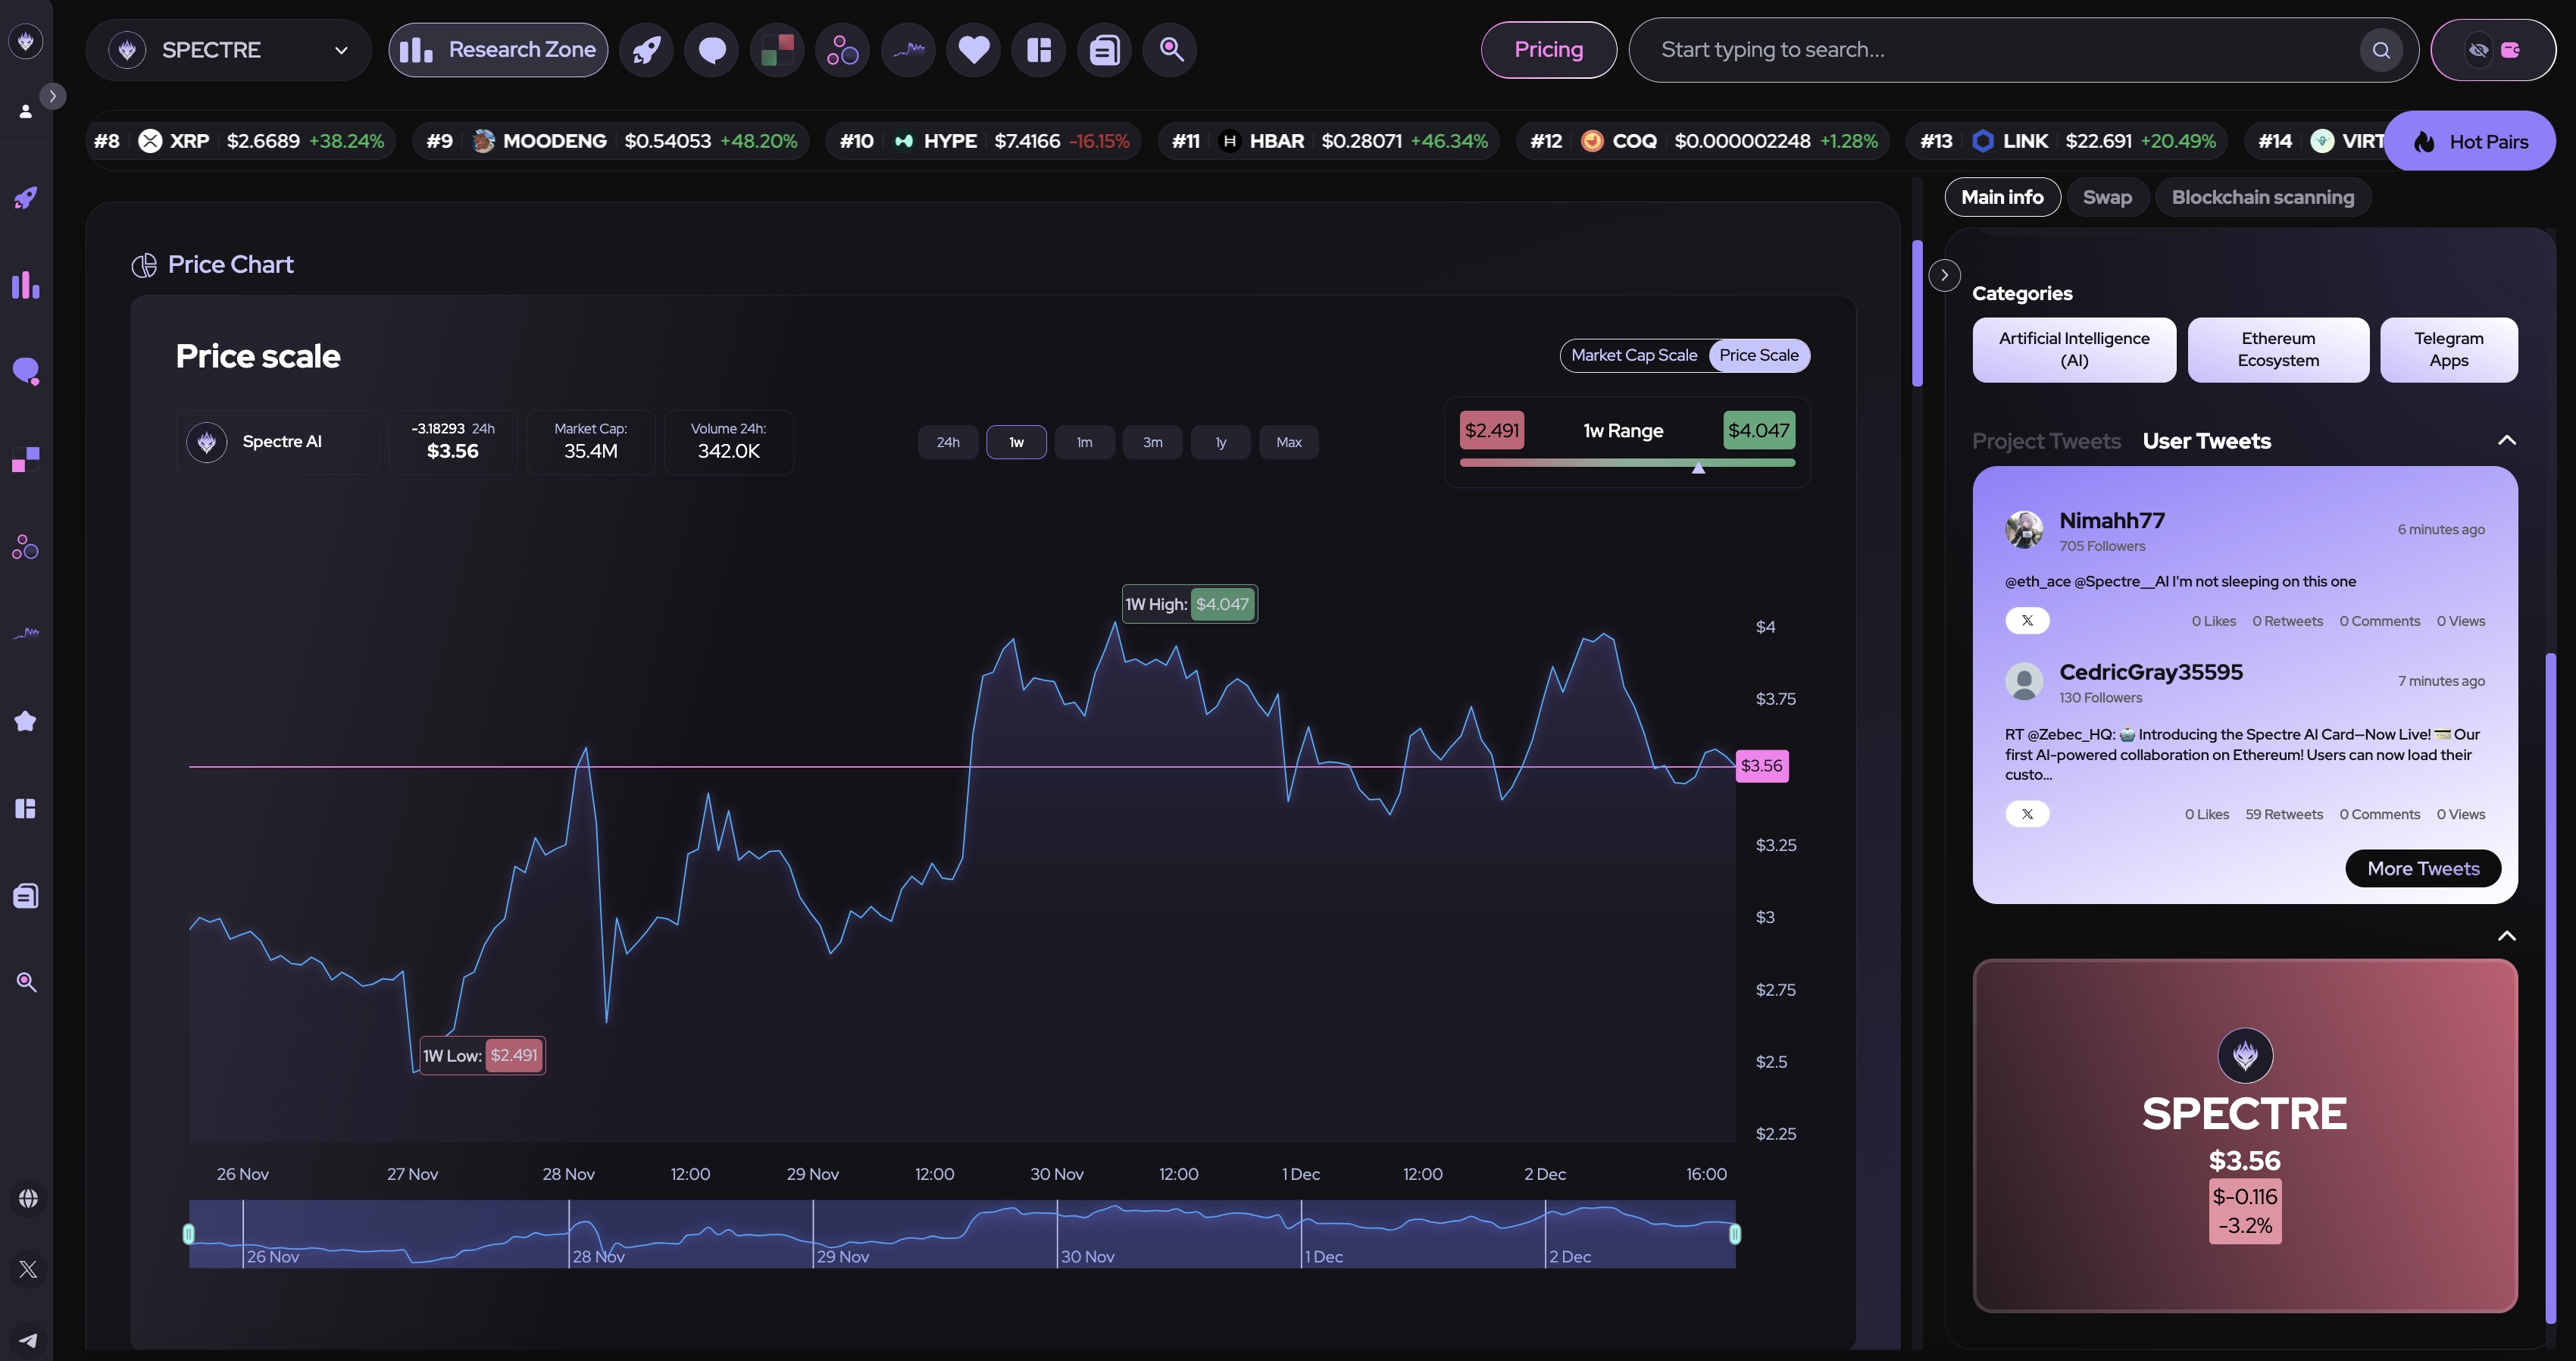Show Project Tweets tab
Viewport: 2576px width, 1361px height.
tap(2046, 441)
